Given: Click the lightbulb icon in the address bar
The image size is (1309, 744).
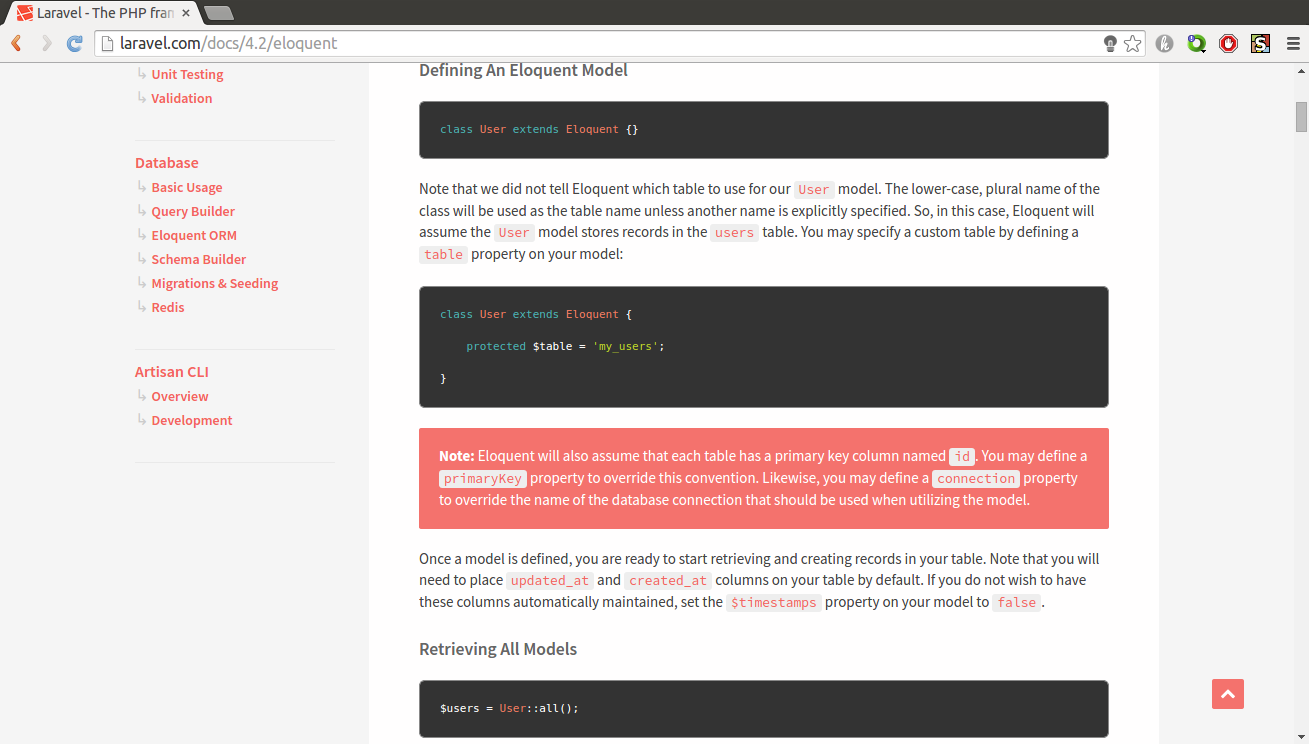Looking at the screenshot, I should 1110,44.
